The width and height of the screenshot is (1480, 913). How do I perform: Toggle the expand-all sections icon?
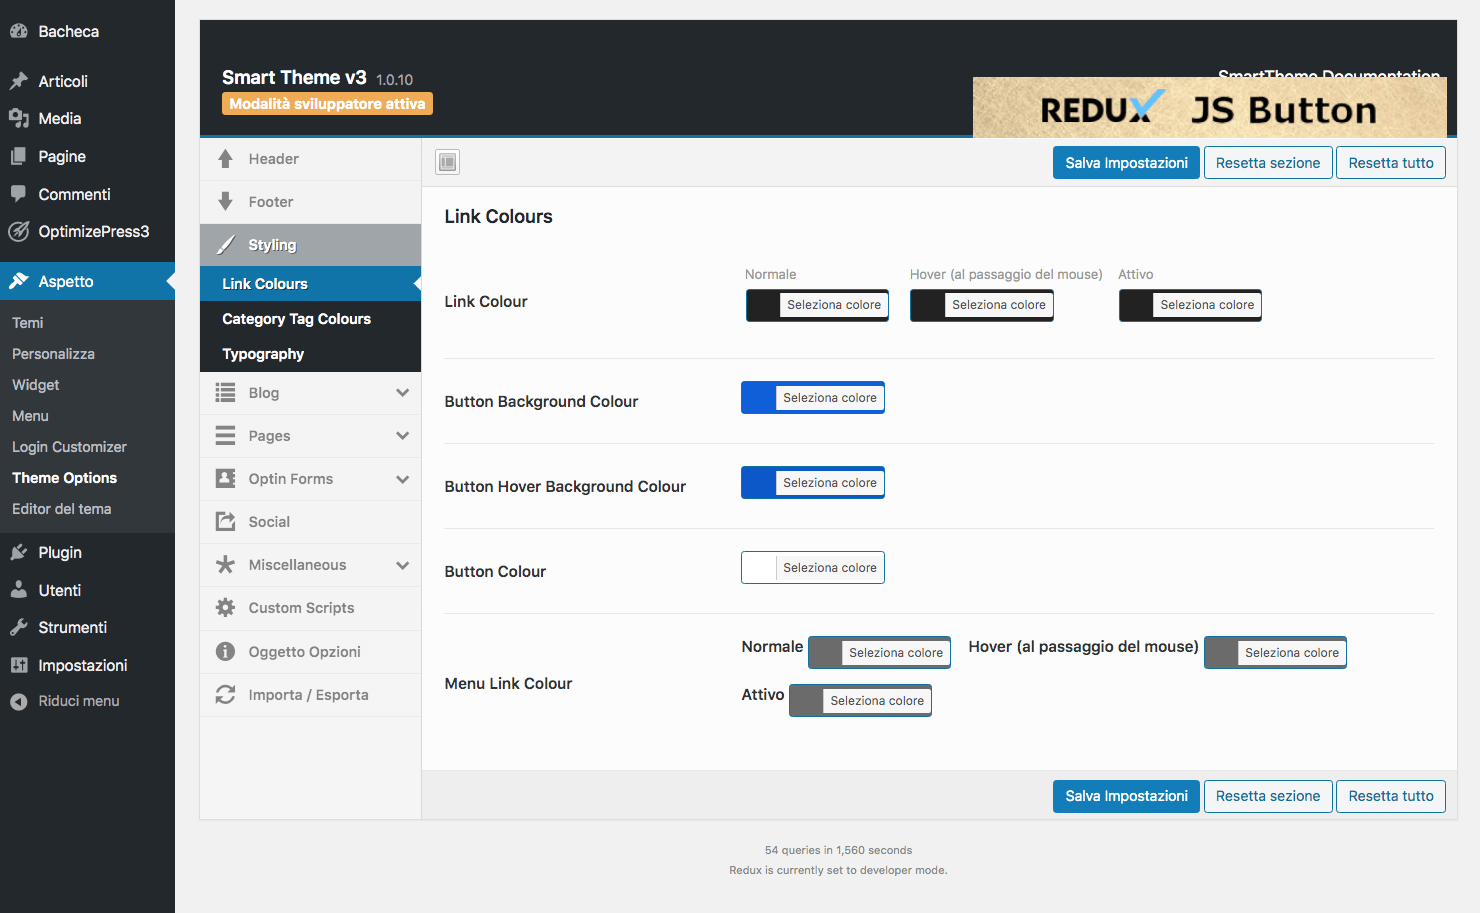click(x=448, y=162)
